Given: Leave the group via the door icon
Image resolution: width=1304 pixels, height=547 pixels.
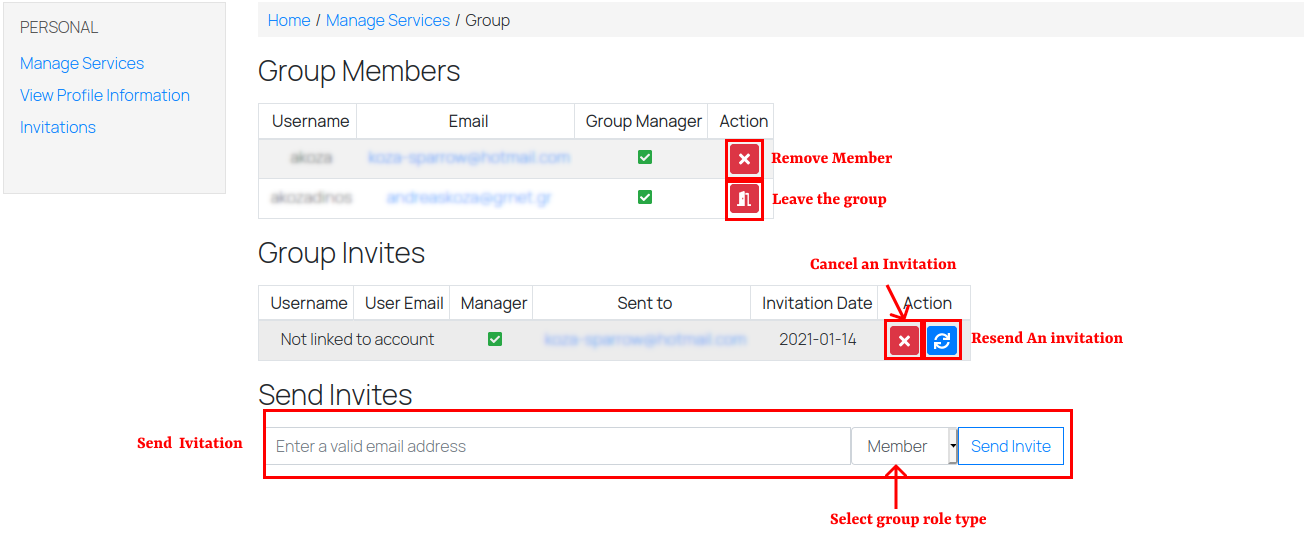Looking at the screenshot, I should click(x=744, y=200).
